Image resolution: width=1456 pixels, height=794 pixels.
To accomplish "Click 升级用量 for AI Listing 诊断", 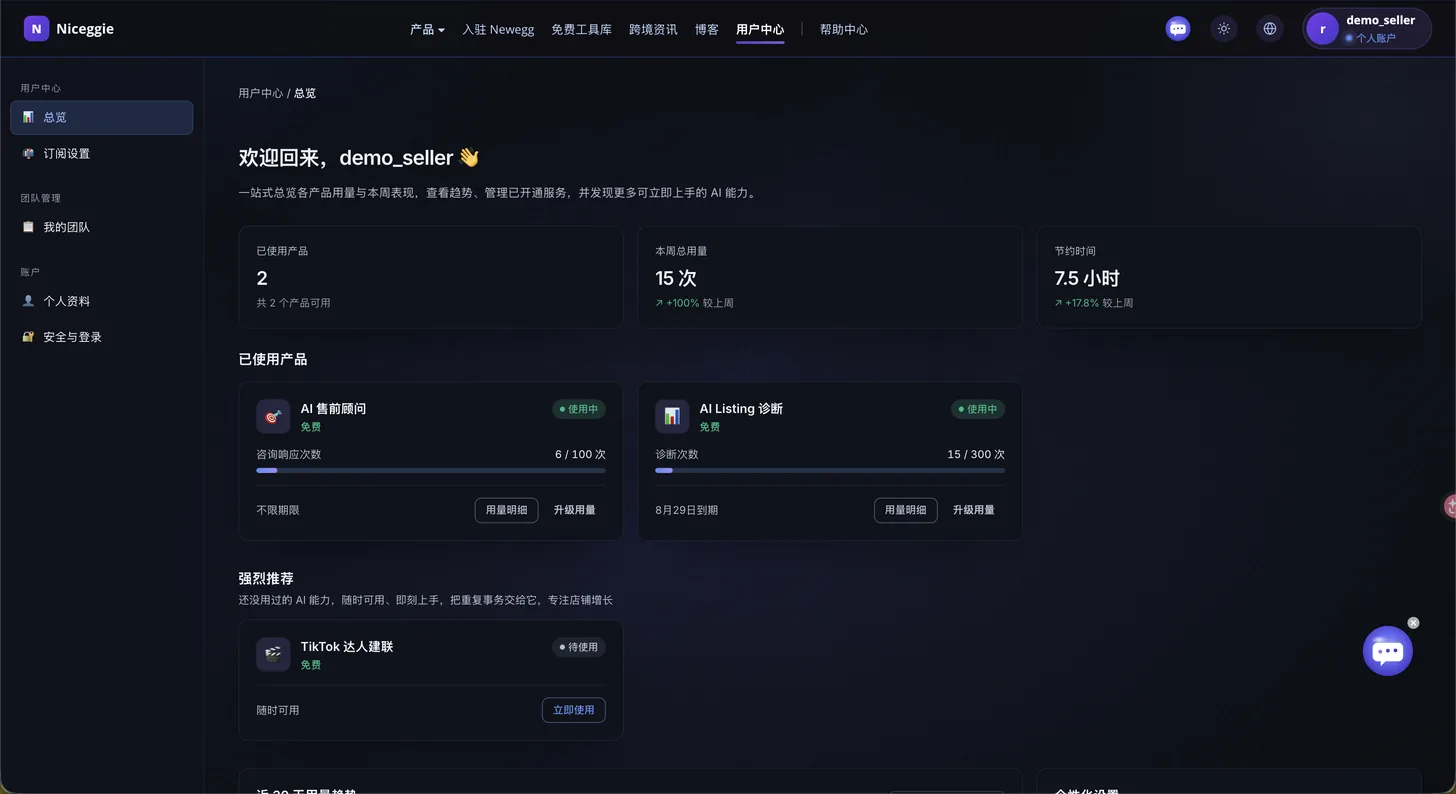I will (974, 510).
